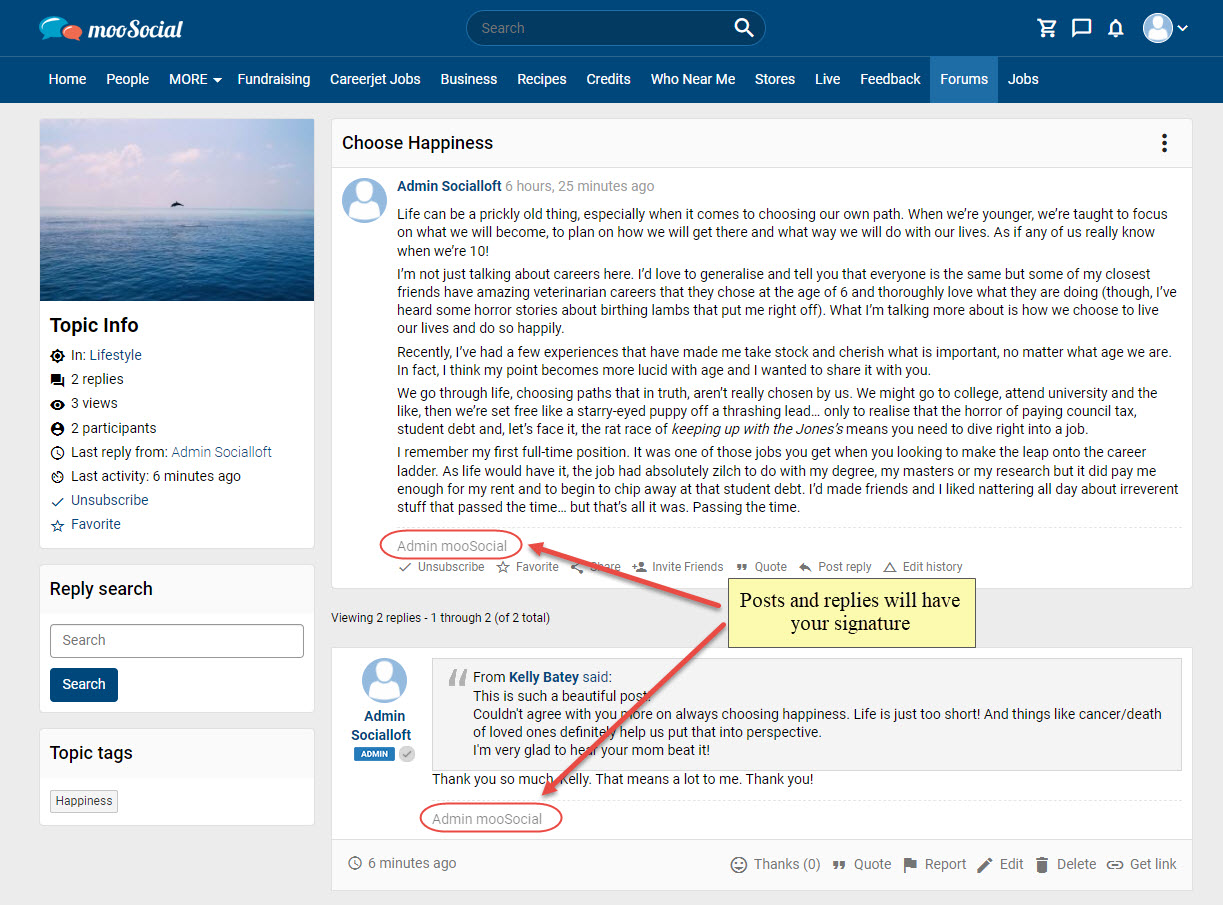Toggle Unsubscribe under the main post

tap(441, 567)
